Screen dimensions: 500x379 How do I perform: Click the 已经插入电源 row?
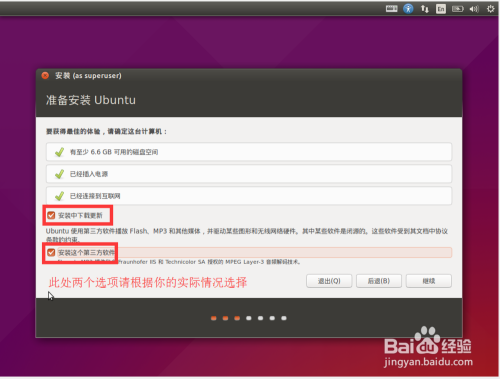tap(249, 174)
